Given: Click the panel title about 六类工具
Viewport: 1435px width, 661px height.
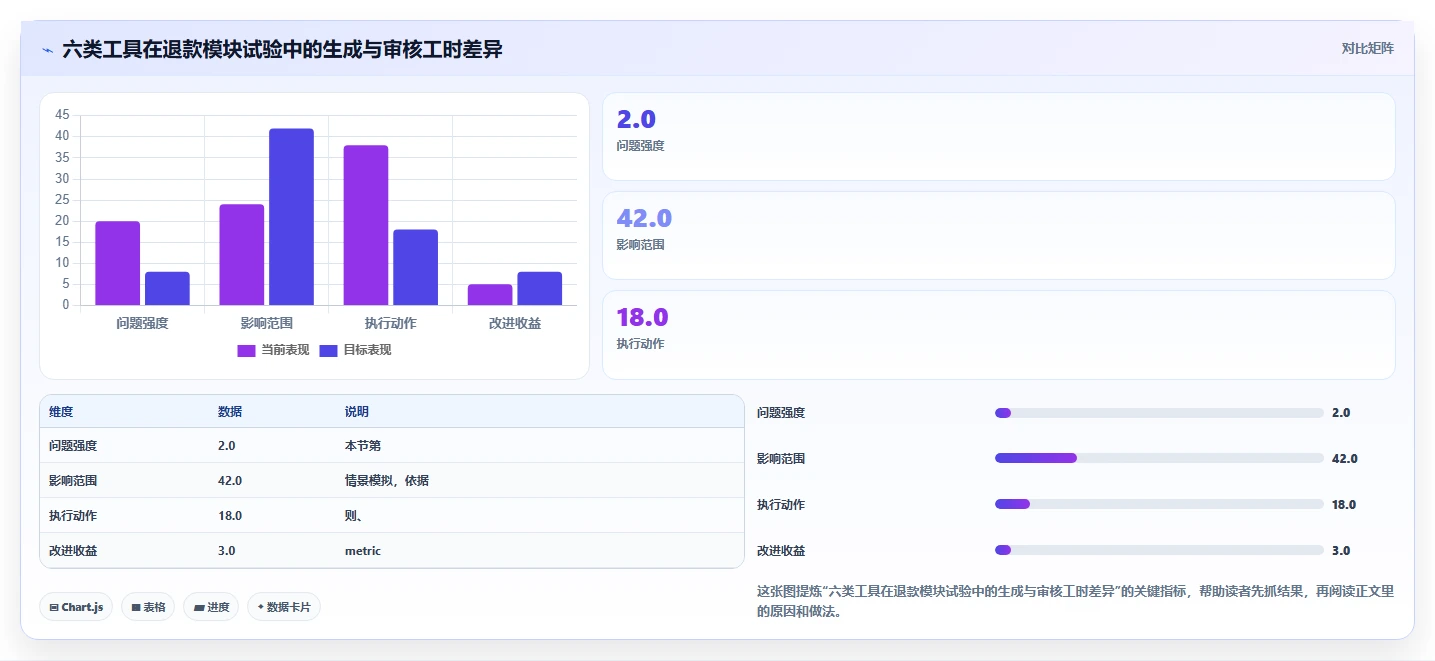Looking at the screenshot, I should tap(282, 49).
